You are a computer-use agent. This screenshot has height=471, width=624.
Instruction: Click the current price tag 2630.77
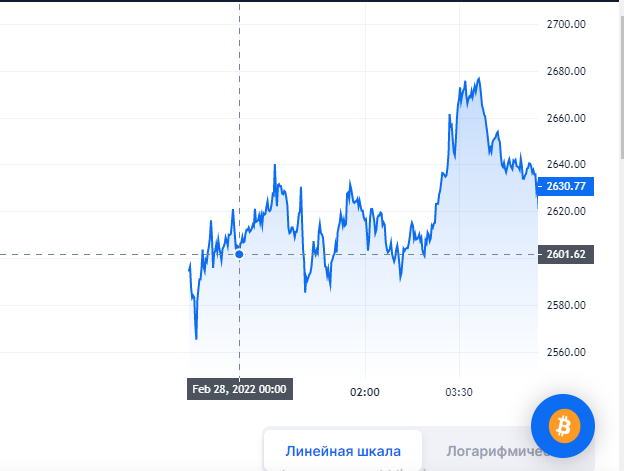(566, 186)
